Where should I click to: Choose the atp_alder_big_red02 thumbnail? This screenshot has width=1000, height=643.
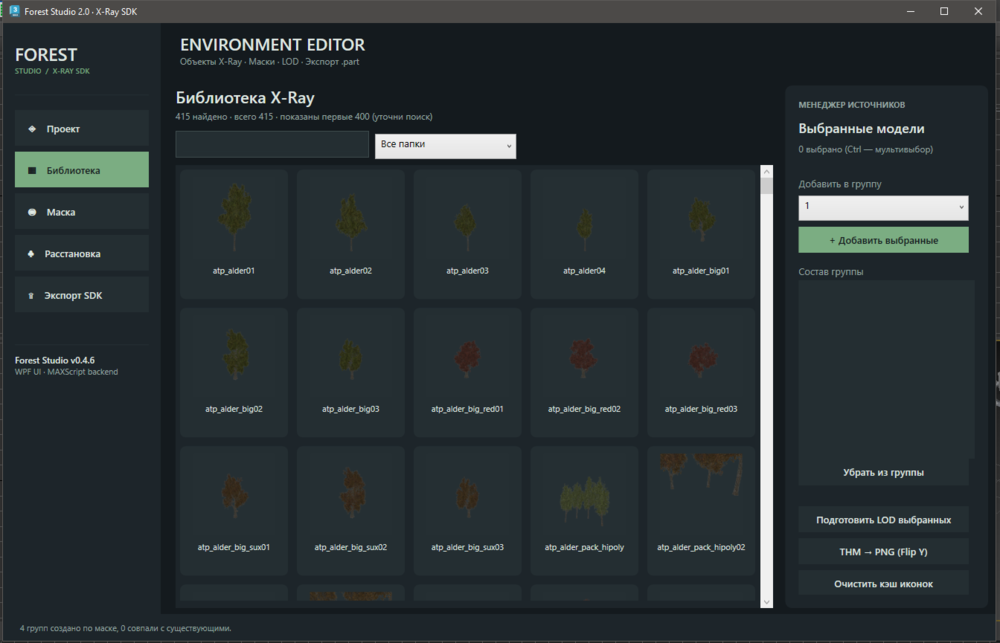[584, 372]
